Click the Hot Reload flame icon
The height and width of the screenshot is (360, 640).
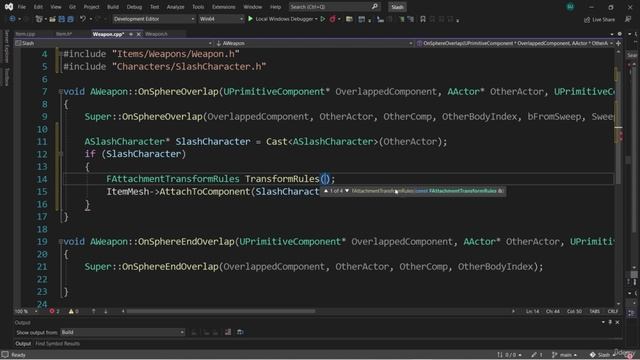click(x=333, y=19)
